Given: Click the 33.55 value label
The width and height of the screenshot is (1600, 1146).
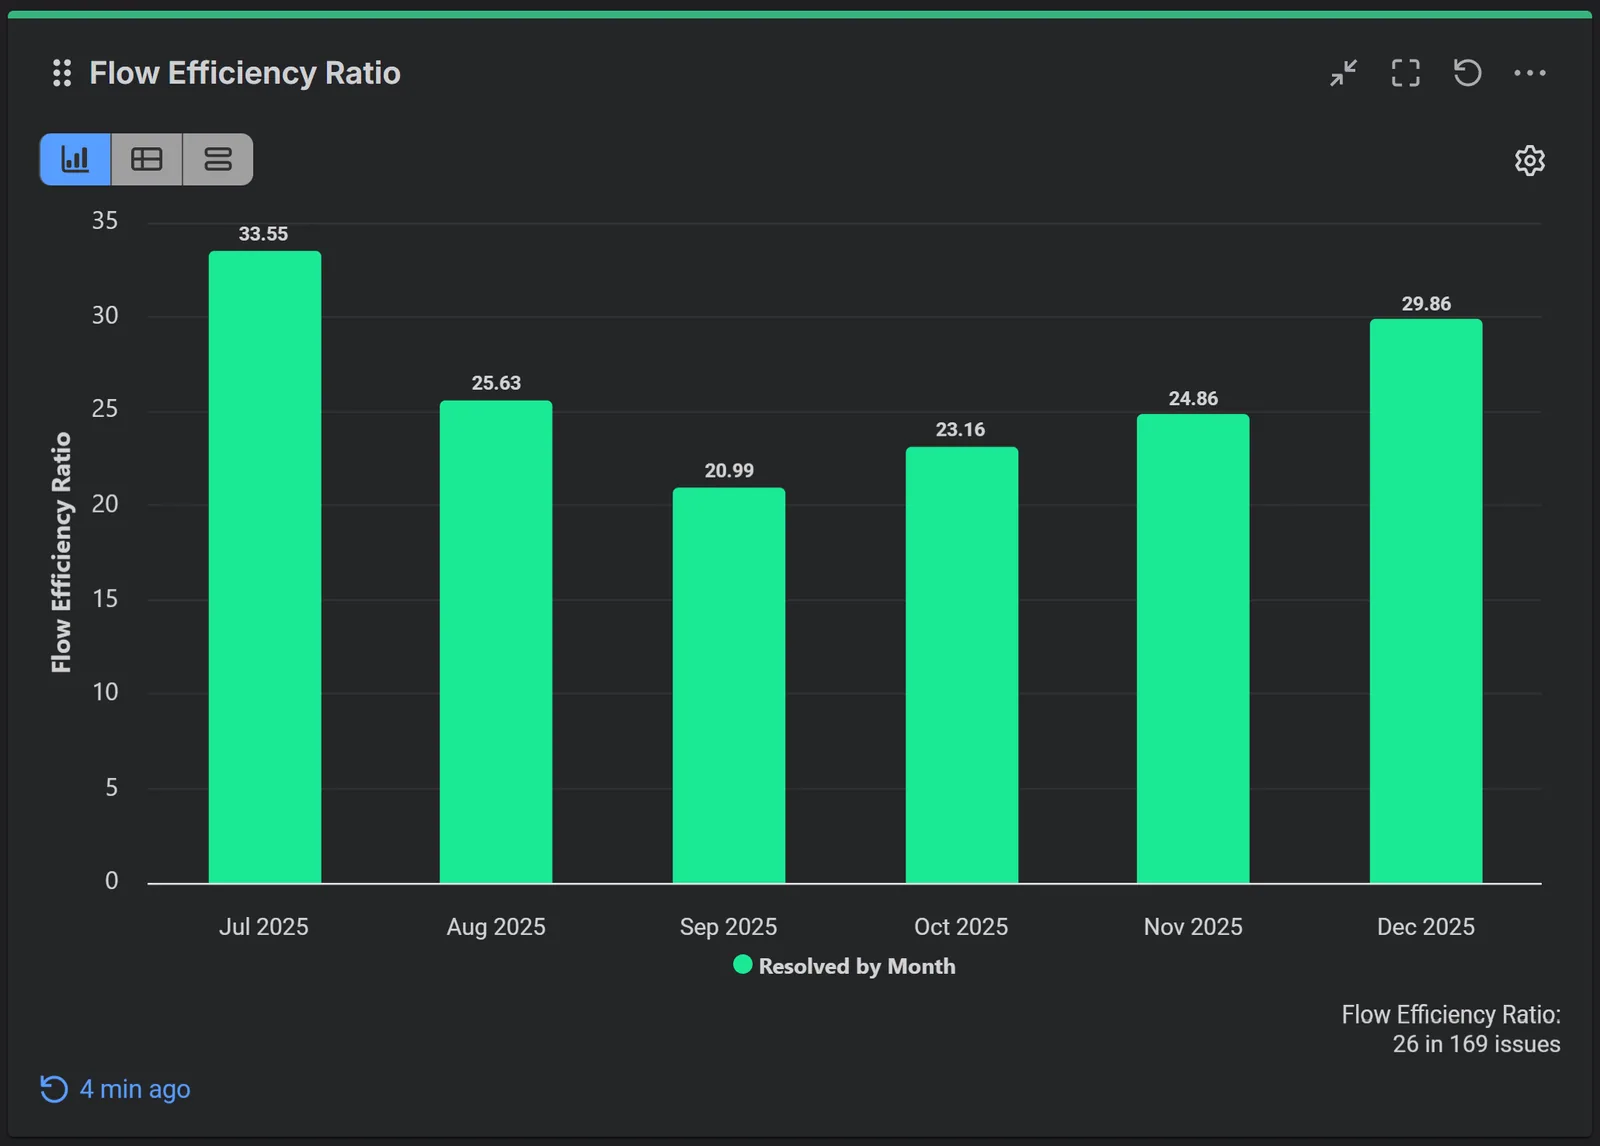Looking at the screenshot, I should point(263,234).
